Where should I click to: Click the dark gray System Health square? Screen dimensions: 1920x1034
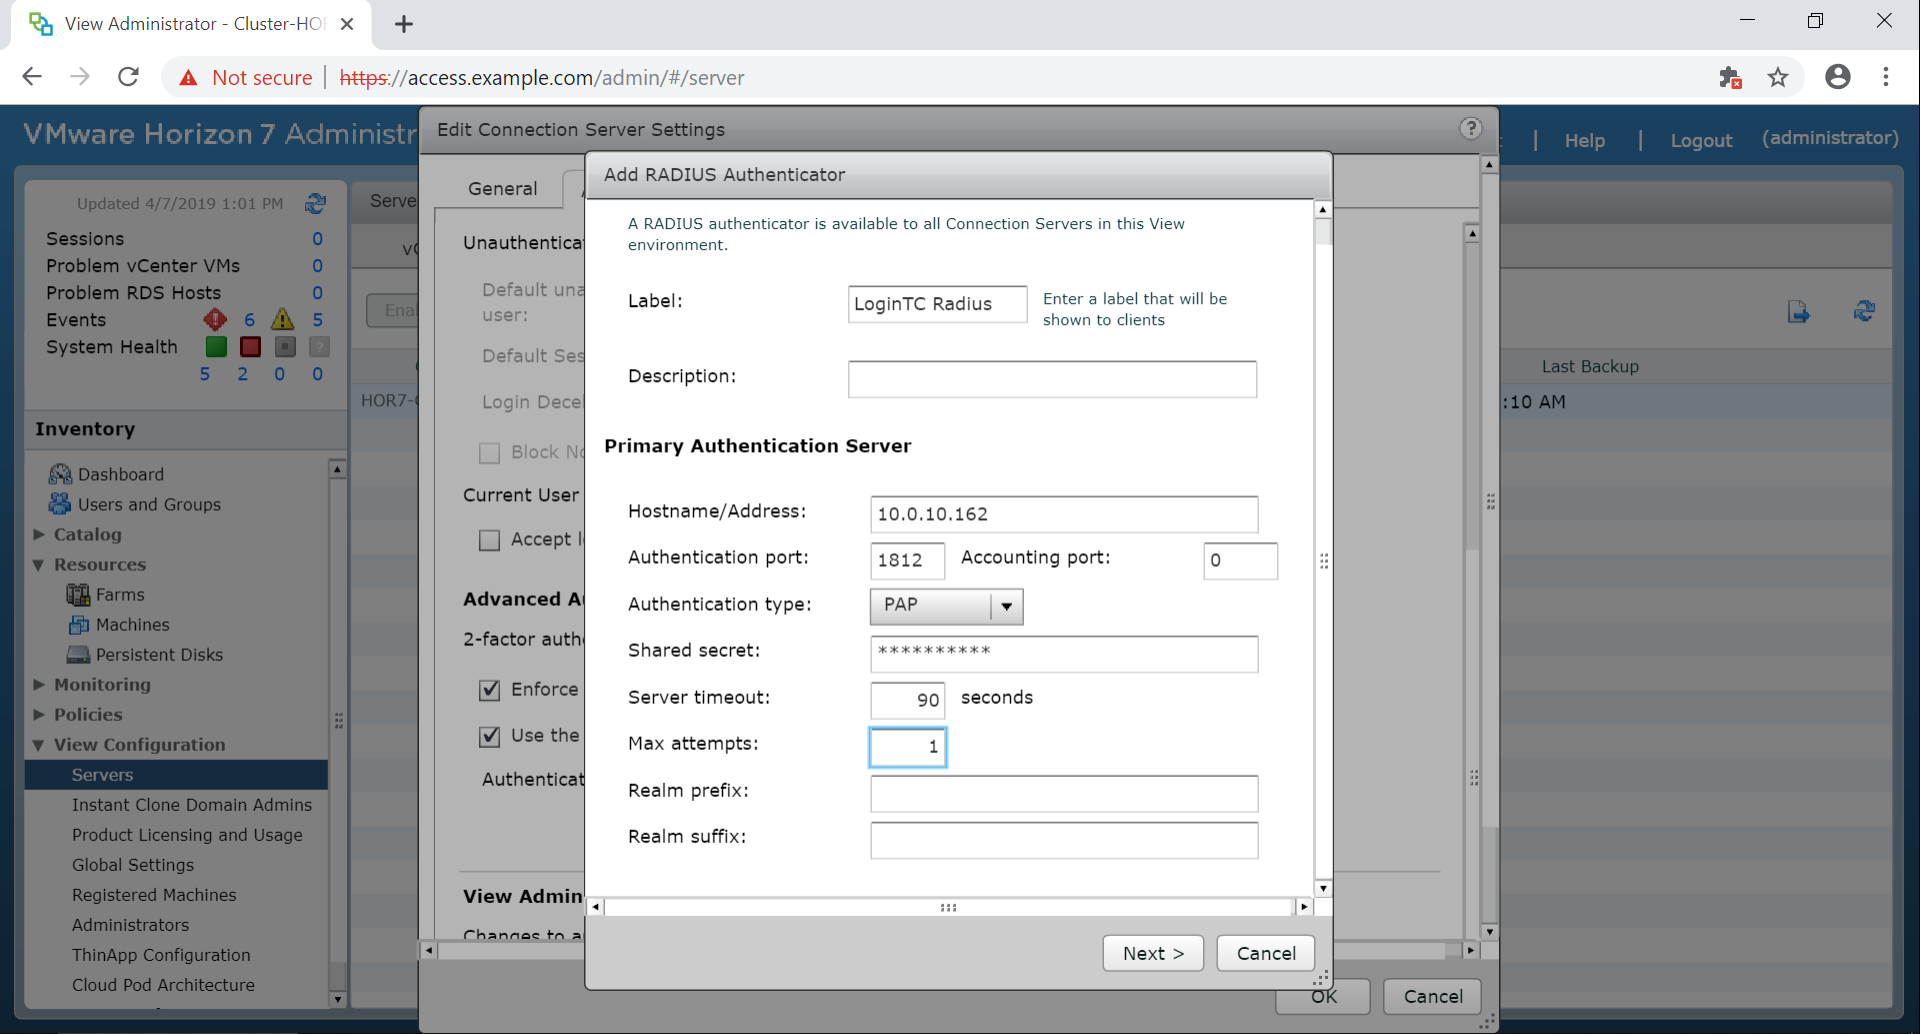(285, 346)
